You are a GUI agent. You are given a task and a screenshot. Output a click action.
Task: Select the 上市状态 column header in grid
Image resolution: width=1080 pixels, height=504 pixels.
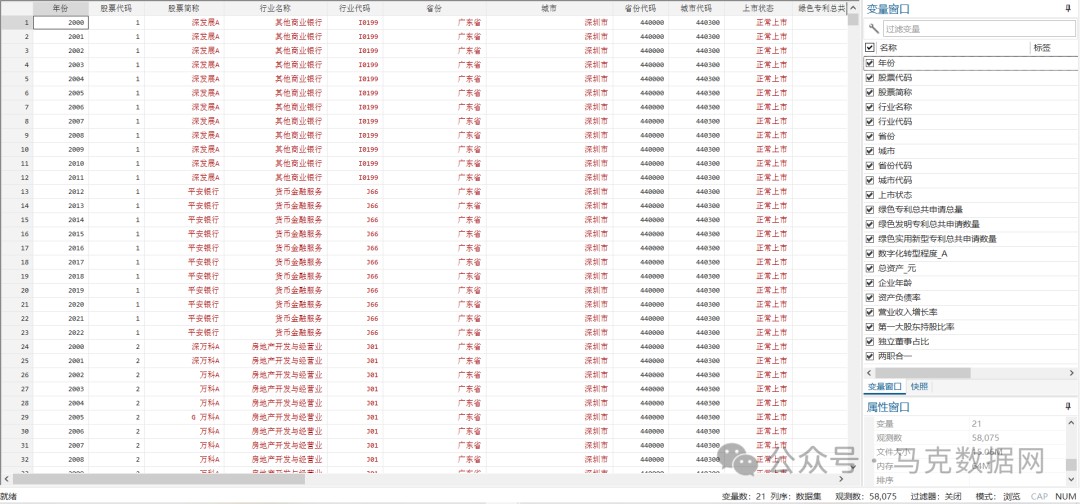tap(758, 9)
